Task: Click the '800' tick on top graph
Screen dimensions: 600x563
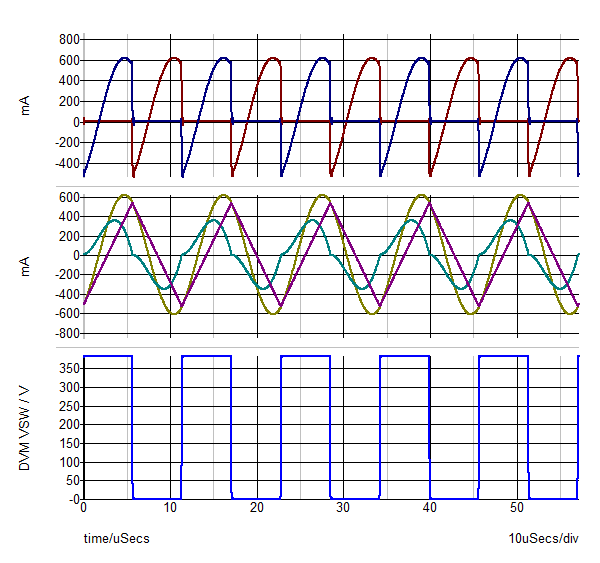Action: 69,40
